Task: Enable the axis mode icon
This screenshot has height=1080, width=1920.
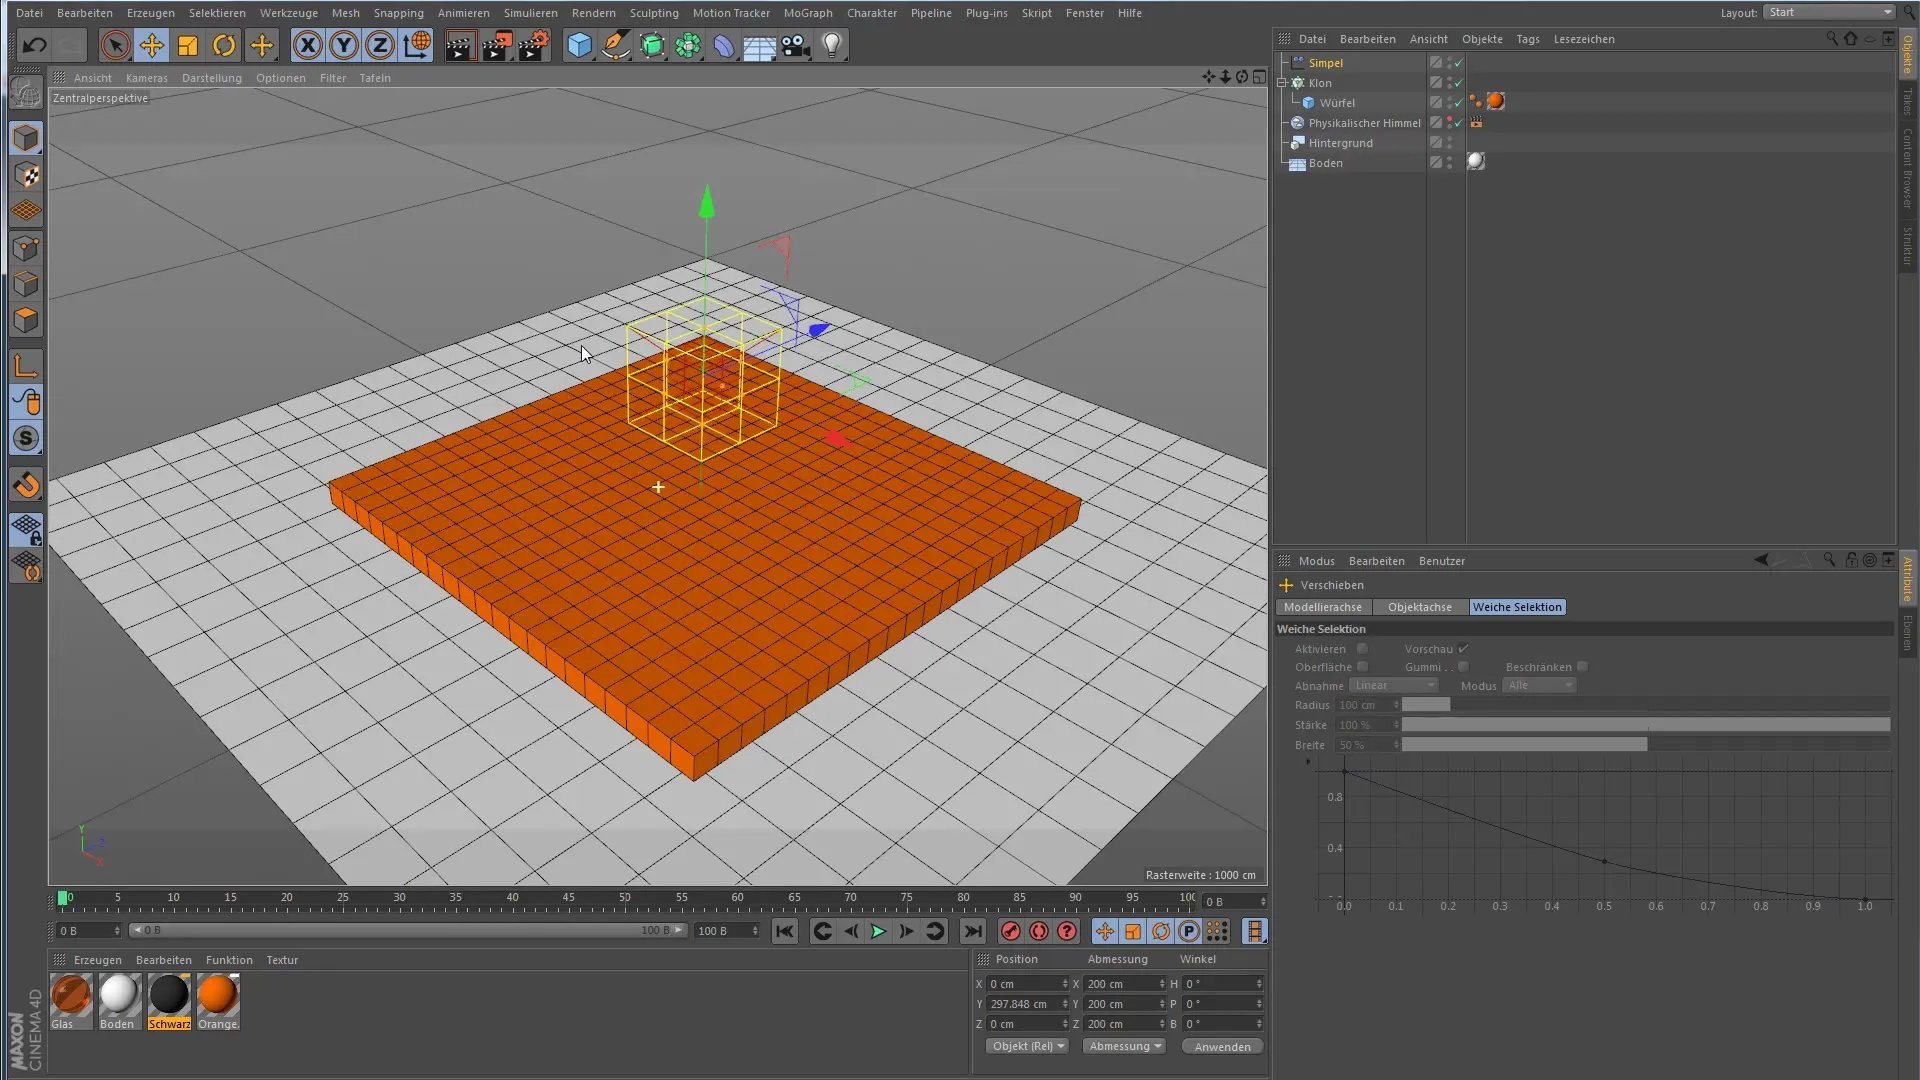Action: [26, 366]
